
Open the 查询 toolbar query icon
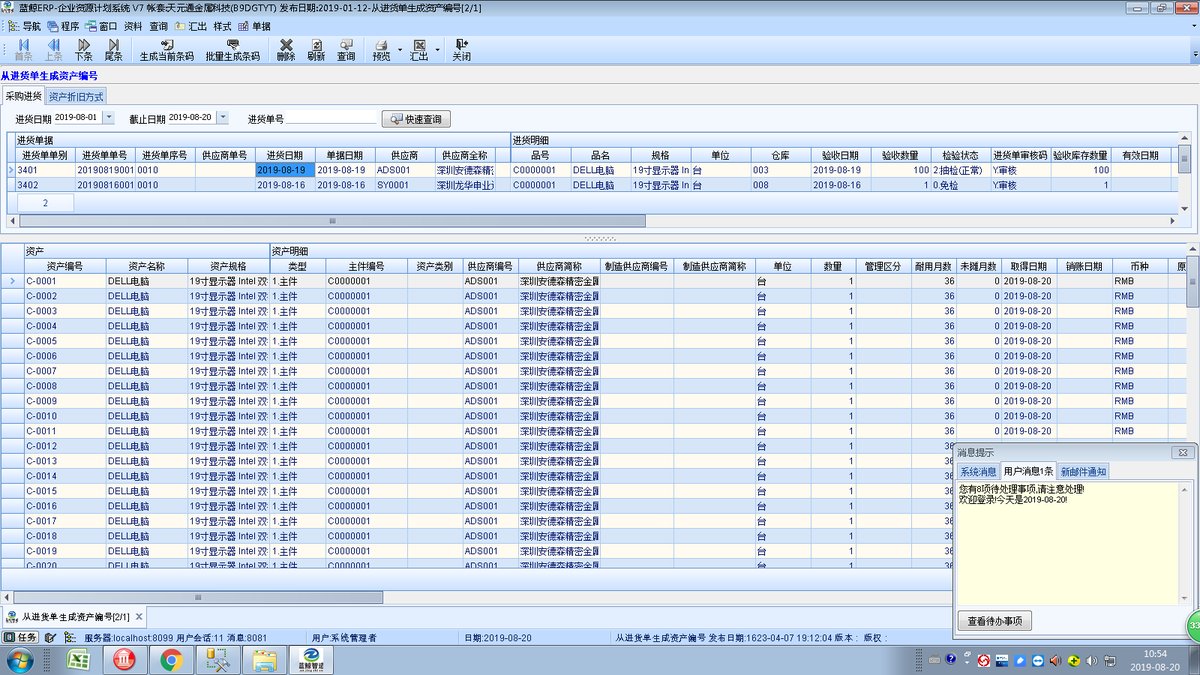click(346, 50)
